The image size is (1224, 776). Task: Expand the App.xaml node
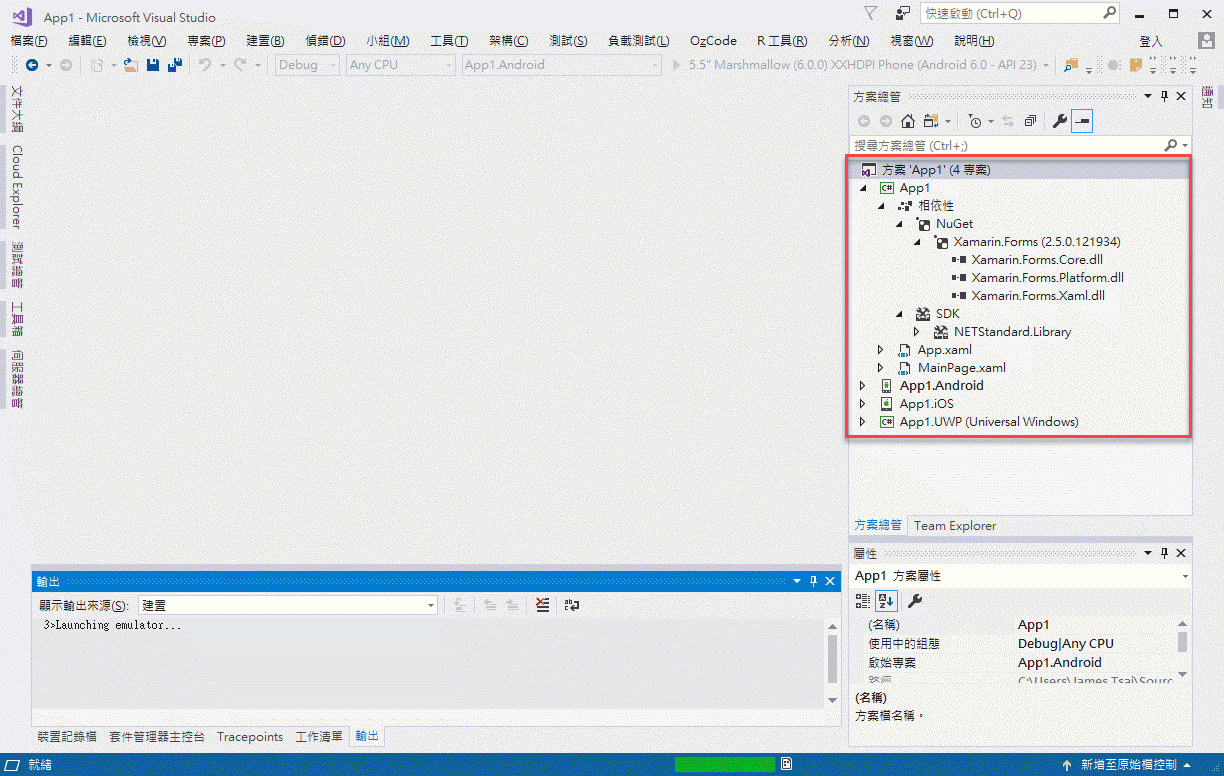881,350
